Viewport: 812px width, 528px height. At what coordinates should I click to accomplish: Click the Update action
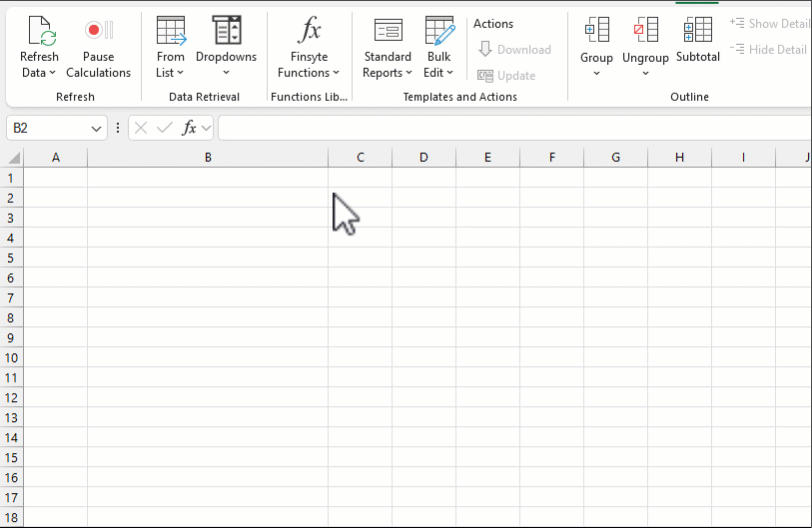point(506,76)
